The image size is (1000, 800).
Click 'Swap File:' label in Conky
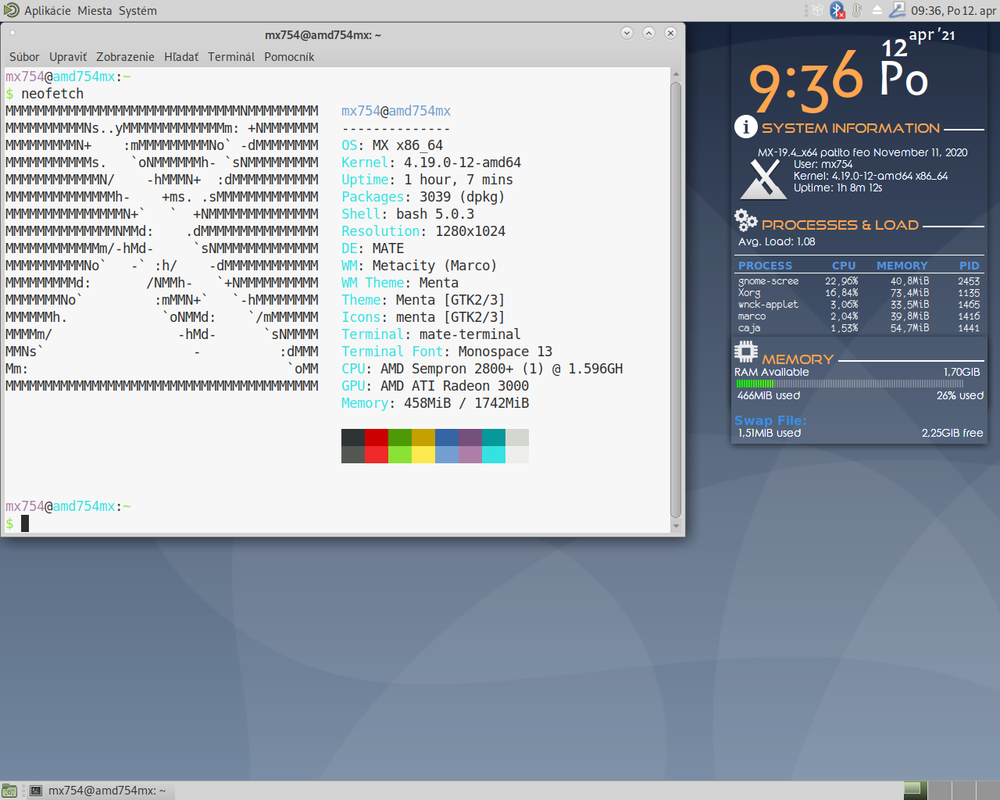[770, 420]
